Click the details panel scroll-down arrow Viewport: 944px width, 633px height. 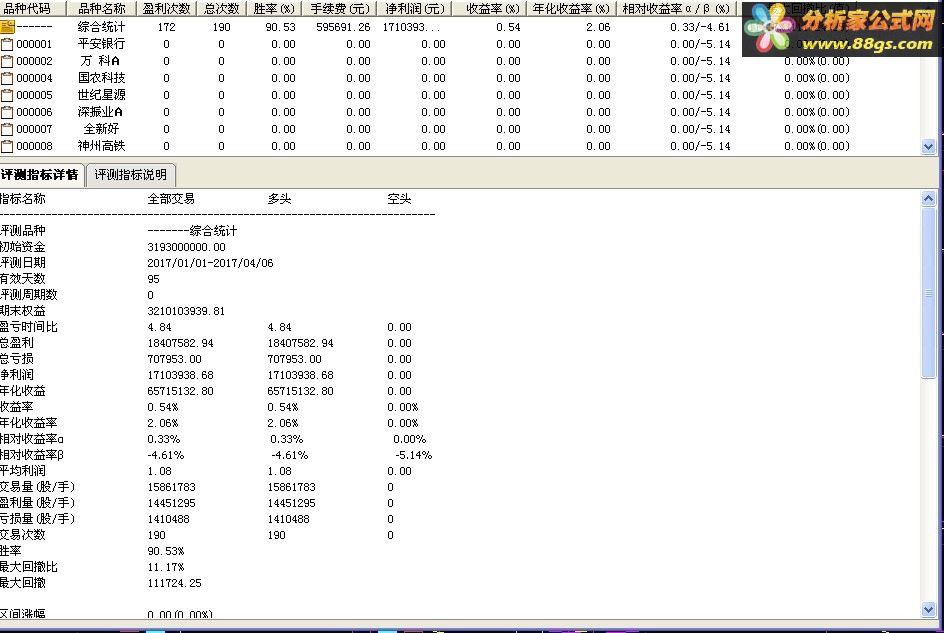(928, 610)
